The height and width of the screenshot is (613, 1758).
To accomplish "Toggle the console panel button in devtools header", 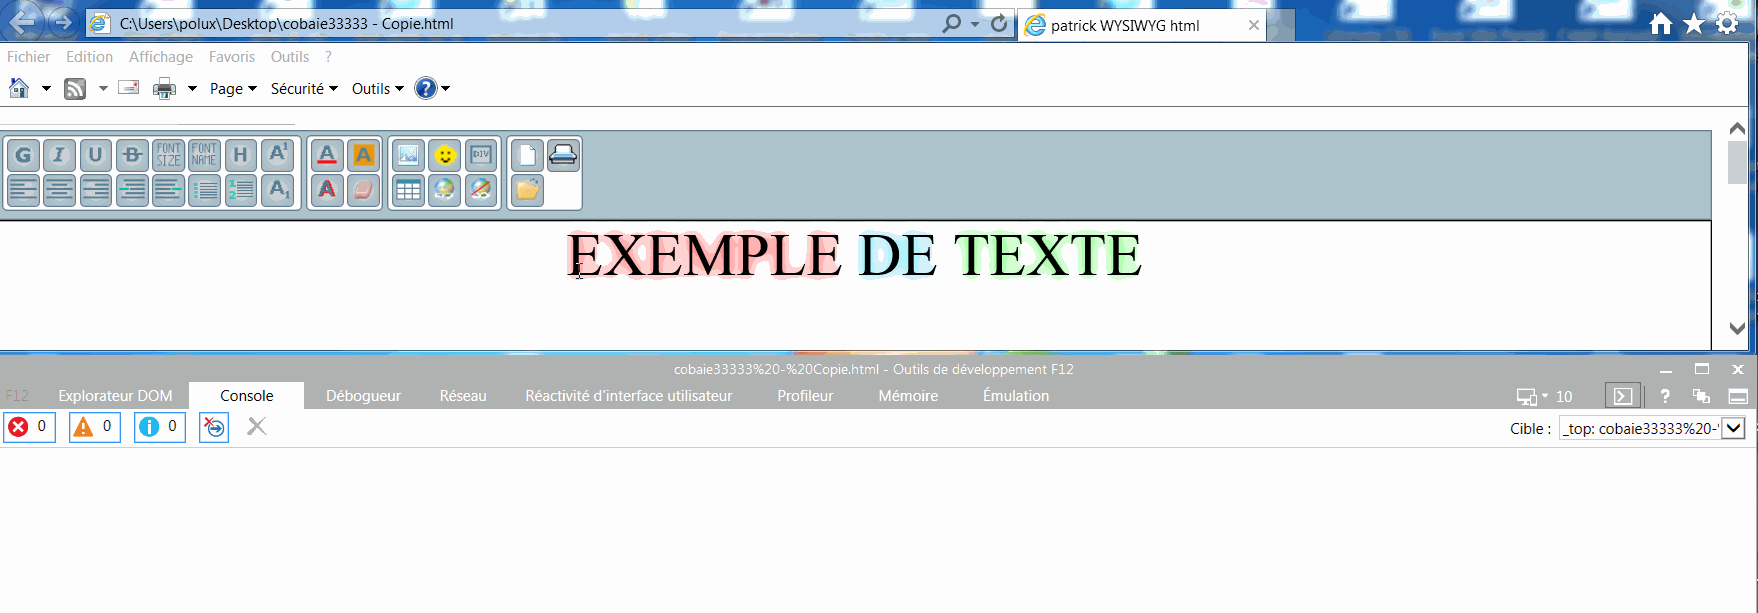I will click(x=1623, y=396).
